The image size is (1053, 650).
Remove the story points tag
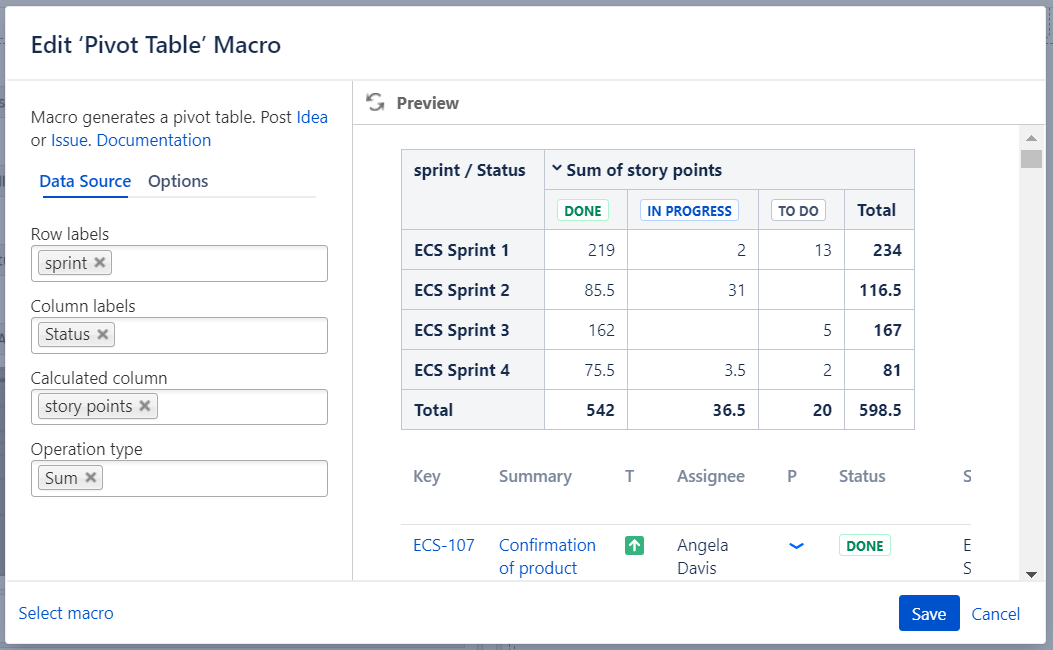(145, 406)
